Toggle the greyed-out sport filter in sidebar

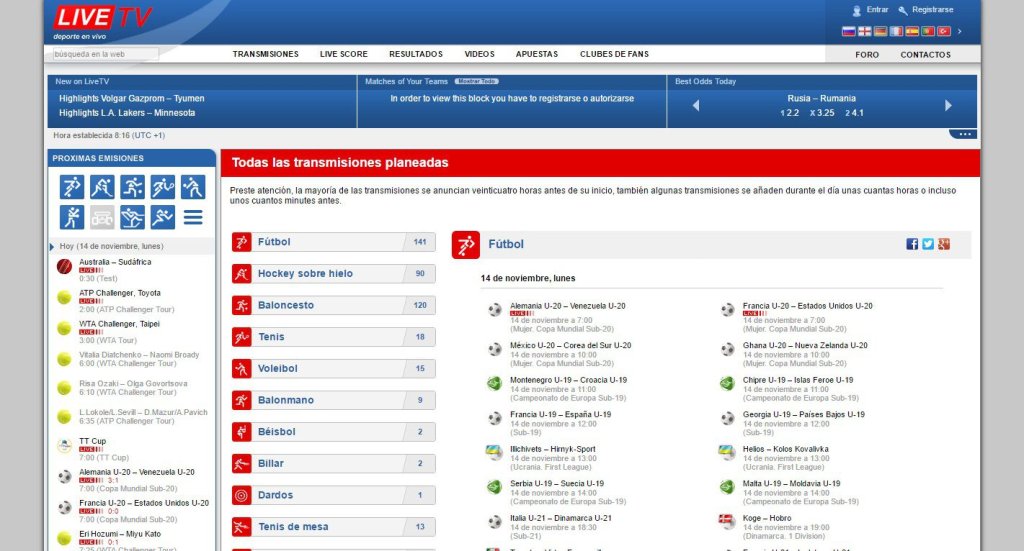tap(102, 217)
